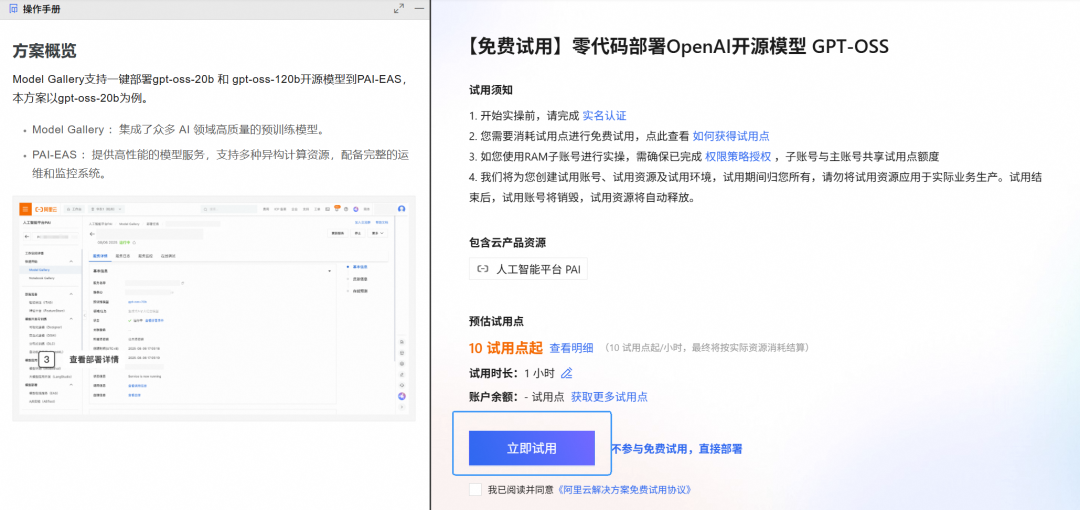Click the 人工智能平台 PAI resource tag

pos(529,269)
